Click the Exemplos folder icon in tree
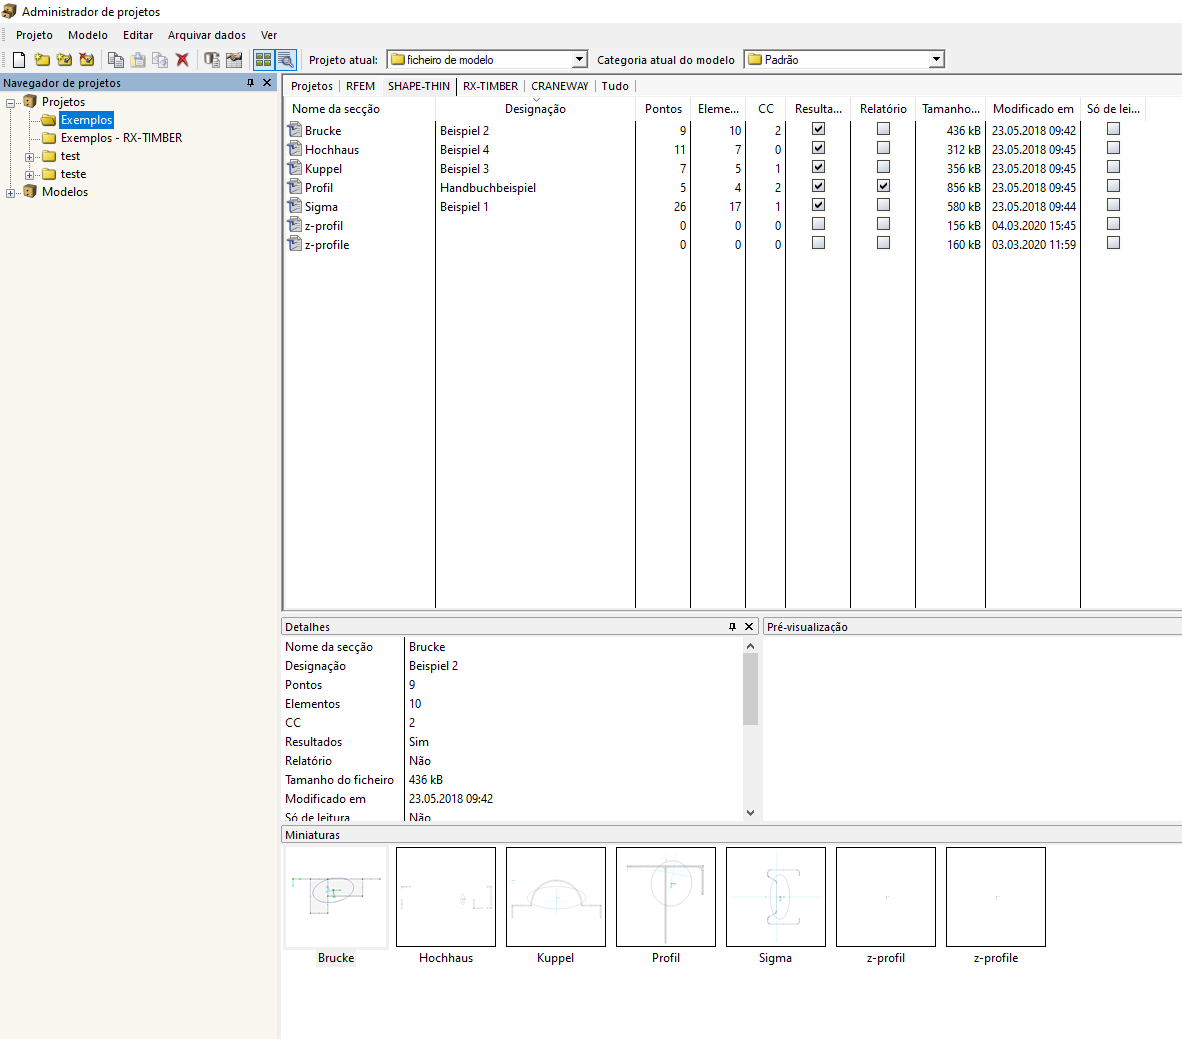Viewport: 1182px width, 1039px height. tap(49, 120)
